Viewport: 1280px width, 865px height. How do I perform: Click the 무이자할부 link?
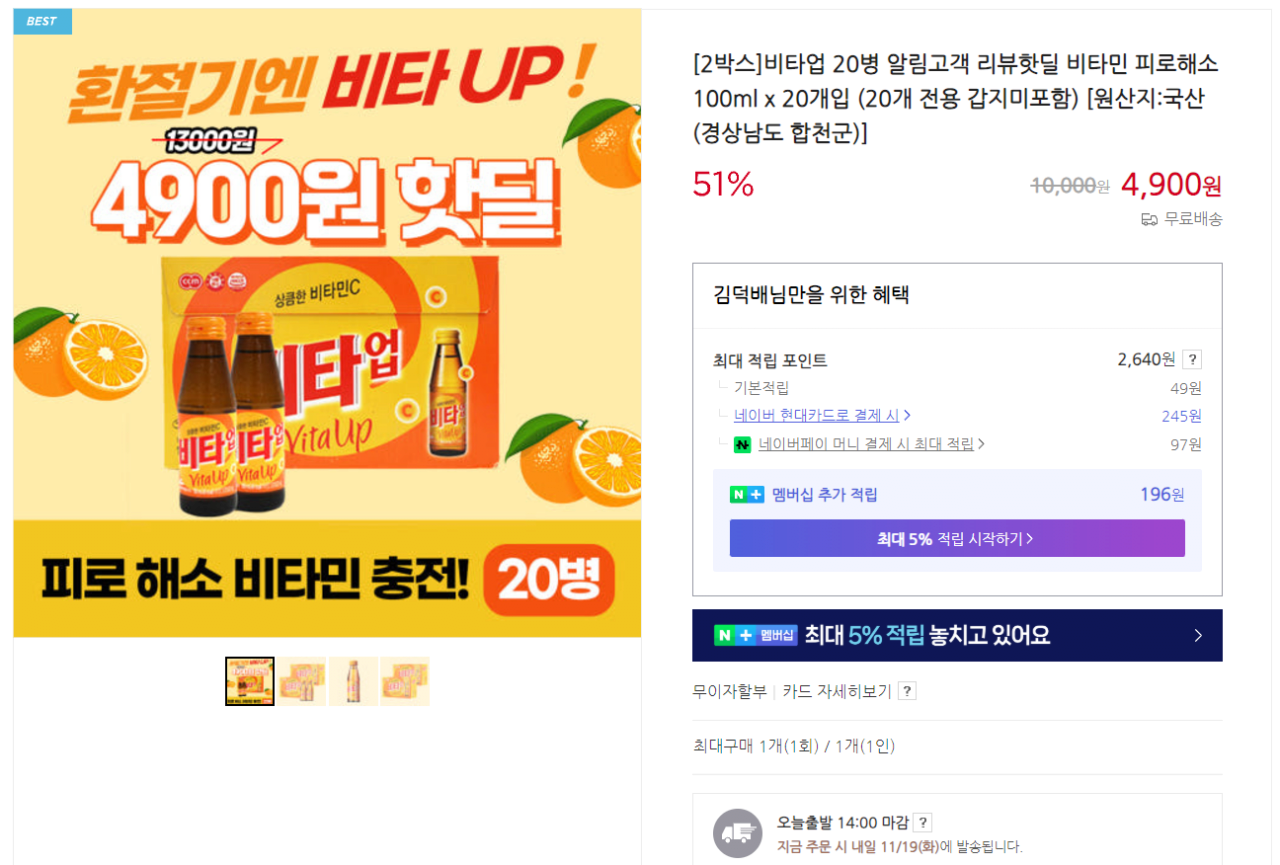[729, 691]
